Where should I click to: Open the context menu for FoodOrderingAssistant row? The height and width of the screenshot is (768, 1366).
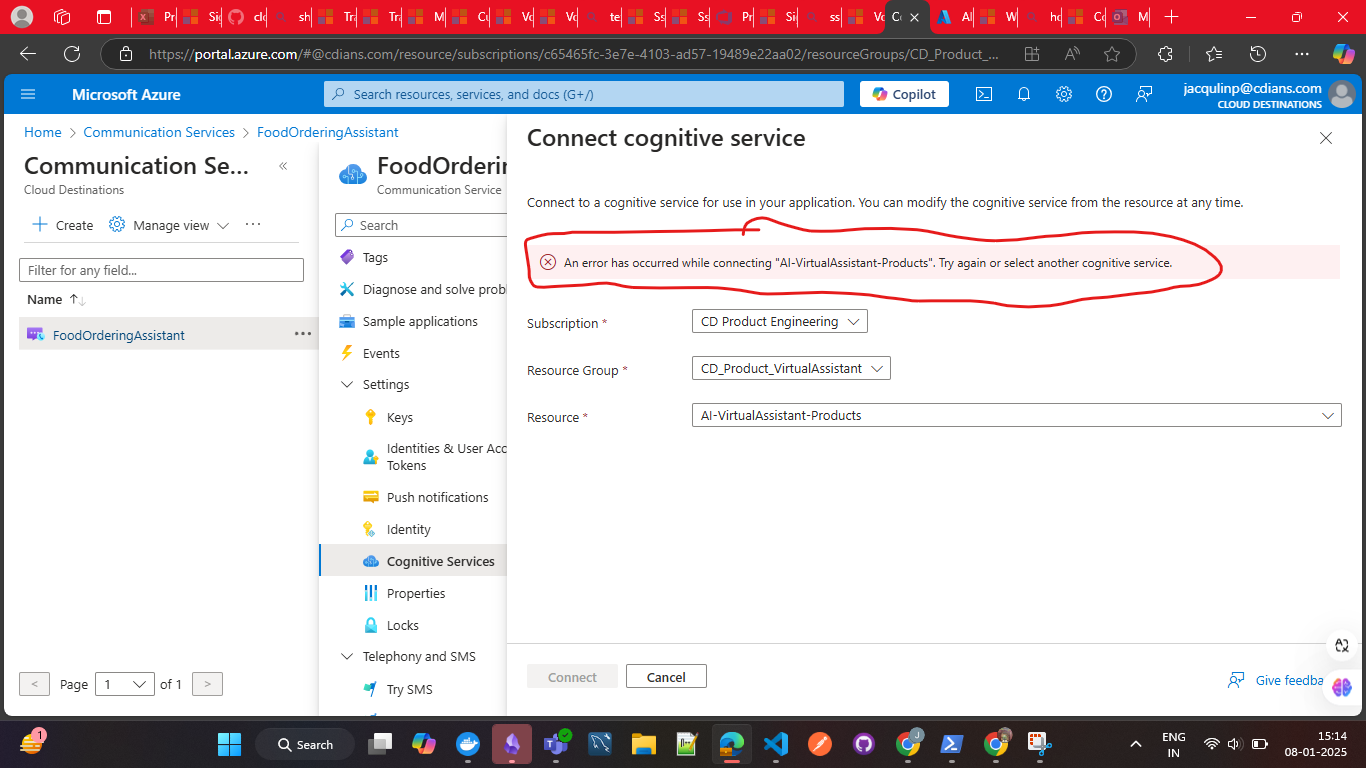pos(303,334)
